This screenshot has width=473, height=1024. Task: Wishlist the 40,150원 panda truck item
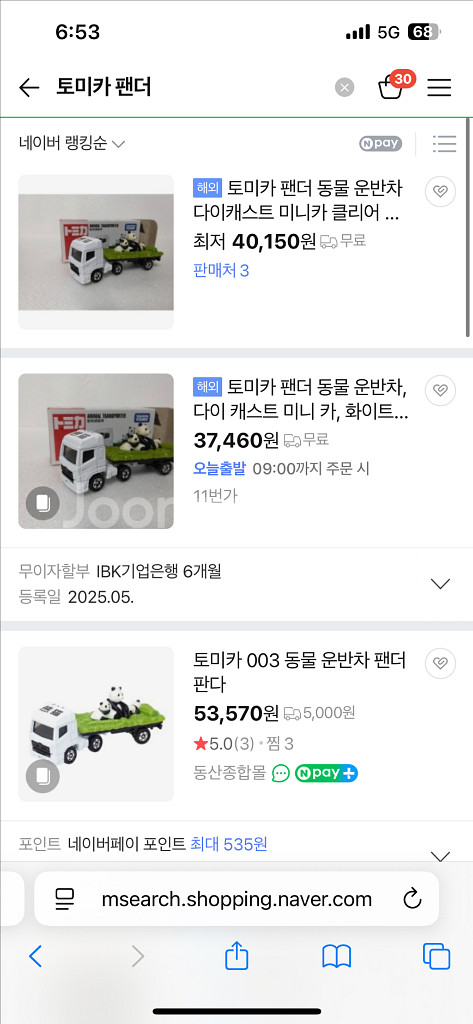[440, 192]
